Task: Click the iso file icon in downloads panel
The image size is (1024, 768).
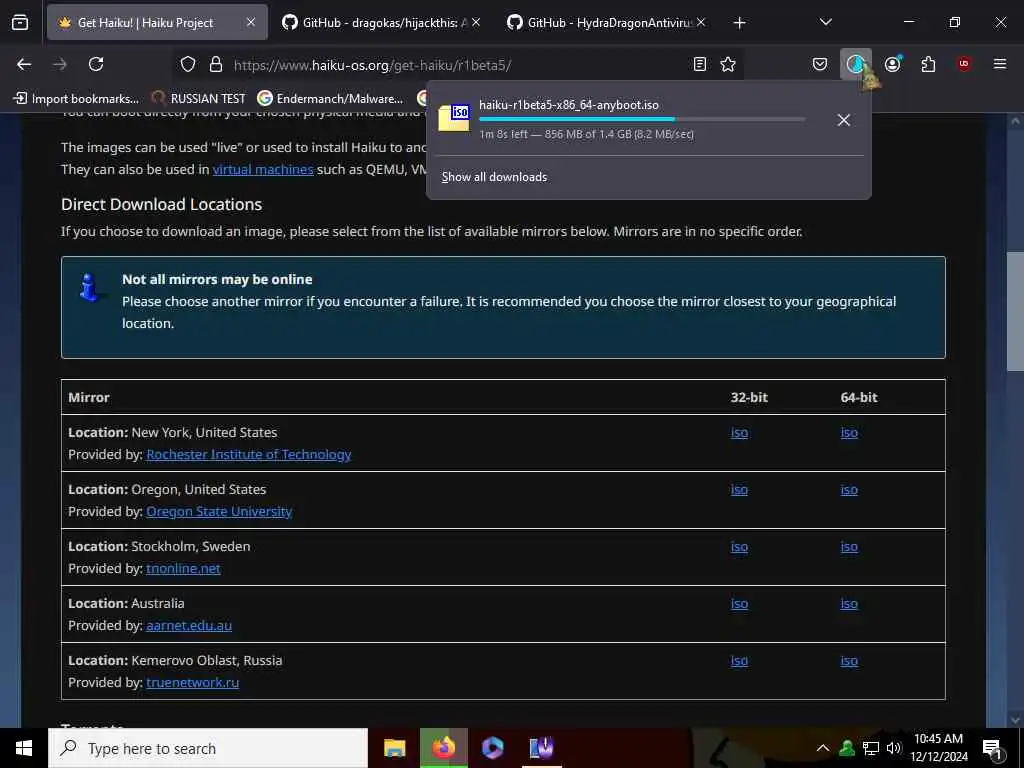Action: [x=454, y=118]
